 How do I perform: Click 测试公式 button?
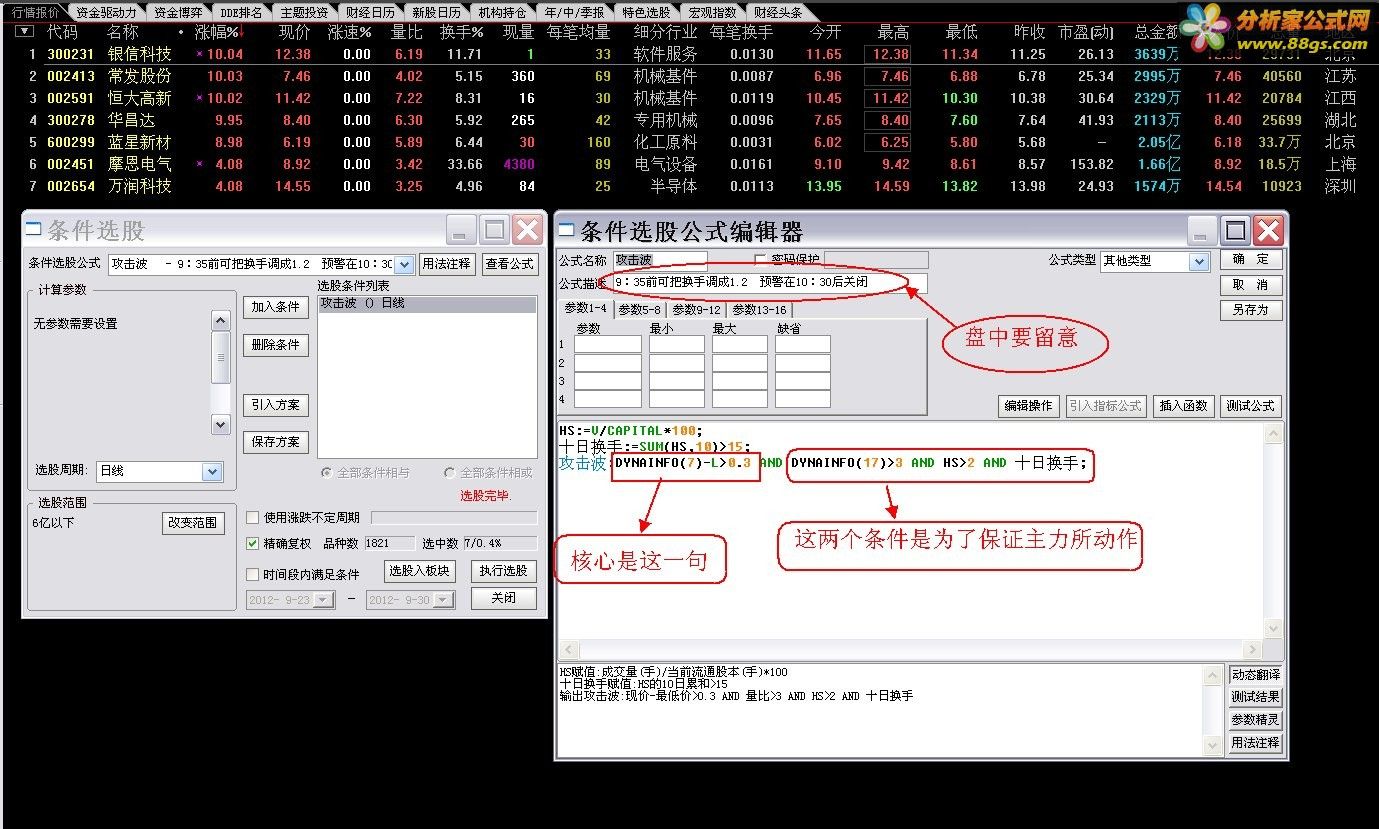pyautogui.click(x=1250, y=406)
